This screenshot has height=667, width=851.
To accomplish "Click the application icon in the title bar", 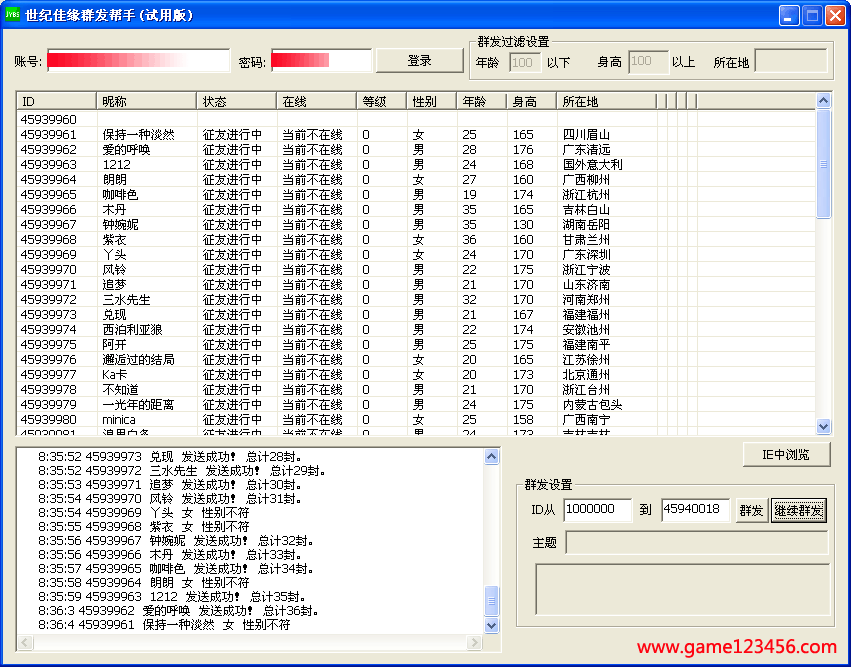I will [x=12, y=14].
